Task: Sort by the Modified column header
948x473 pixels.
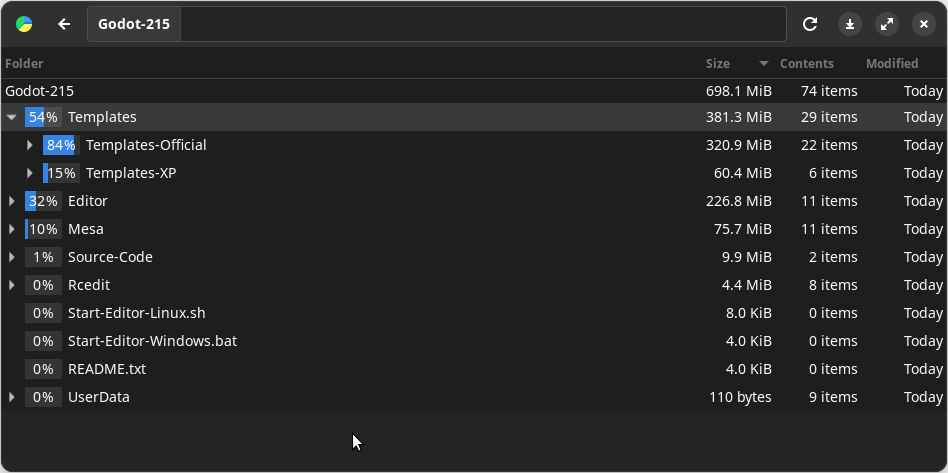Action: coord(892,64)
